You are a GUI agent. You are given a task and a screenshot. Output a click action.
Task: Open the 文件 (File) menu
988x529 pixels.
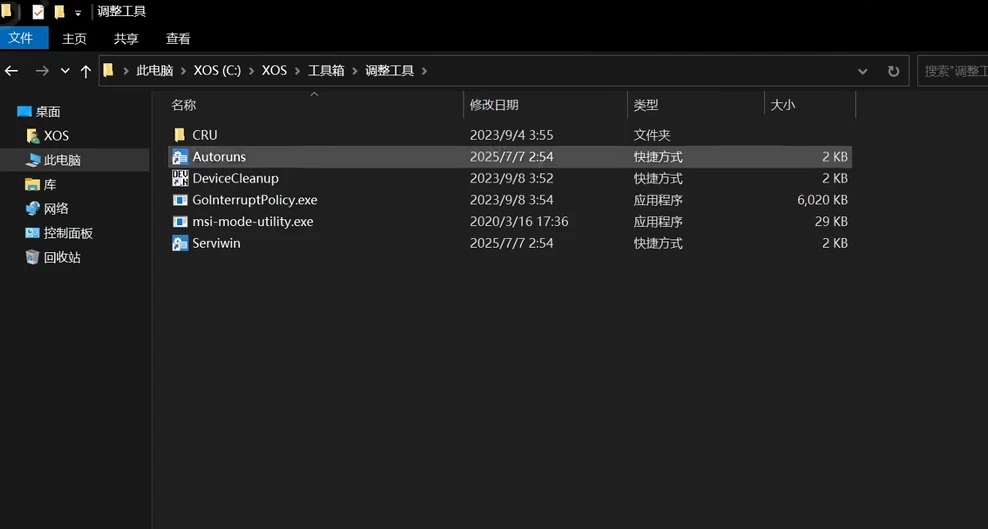pos(21,38)
